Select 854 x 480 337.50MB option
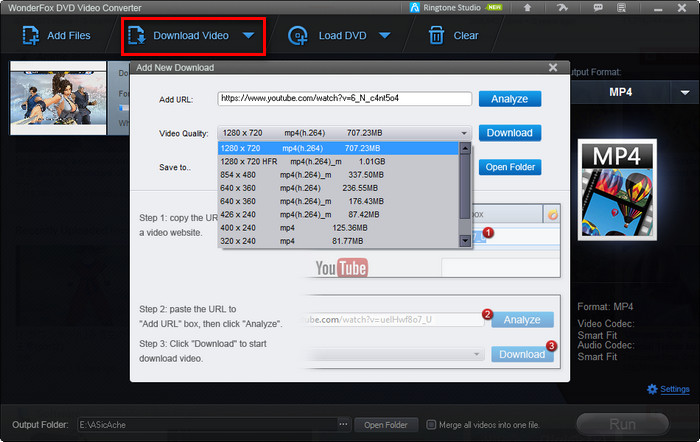Image resolution: width=700 pixels, height=442 pixels. (x=338, y=175)
